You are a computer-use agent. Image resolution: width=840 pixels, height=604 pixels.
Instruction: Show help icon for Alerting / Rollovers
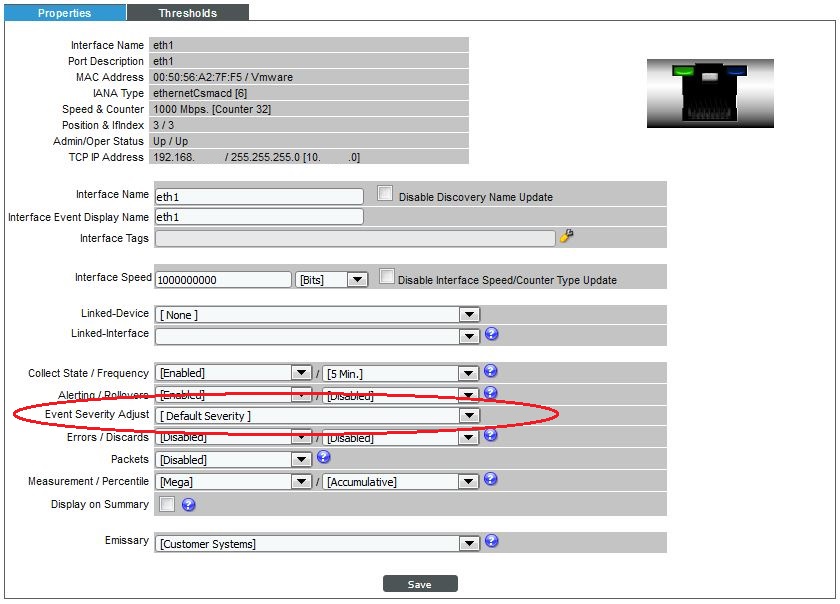(x=490, y=392)
